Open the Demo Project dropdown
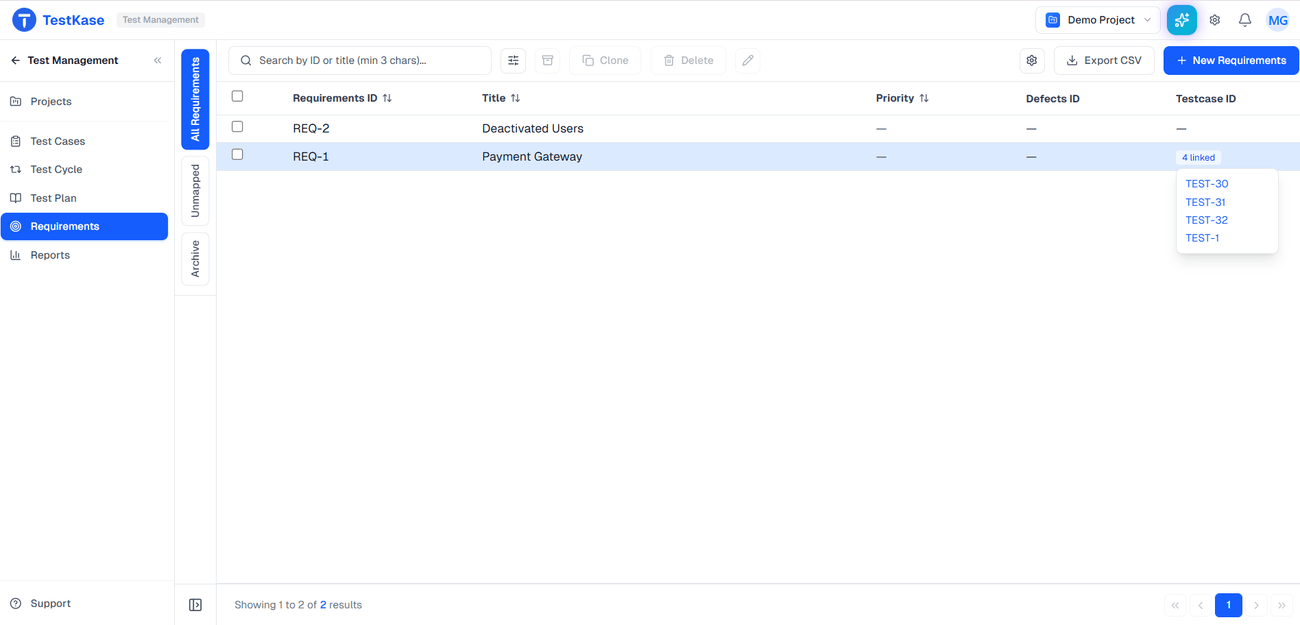 [1098, 20]
